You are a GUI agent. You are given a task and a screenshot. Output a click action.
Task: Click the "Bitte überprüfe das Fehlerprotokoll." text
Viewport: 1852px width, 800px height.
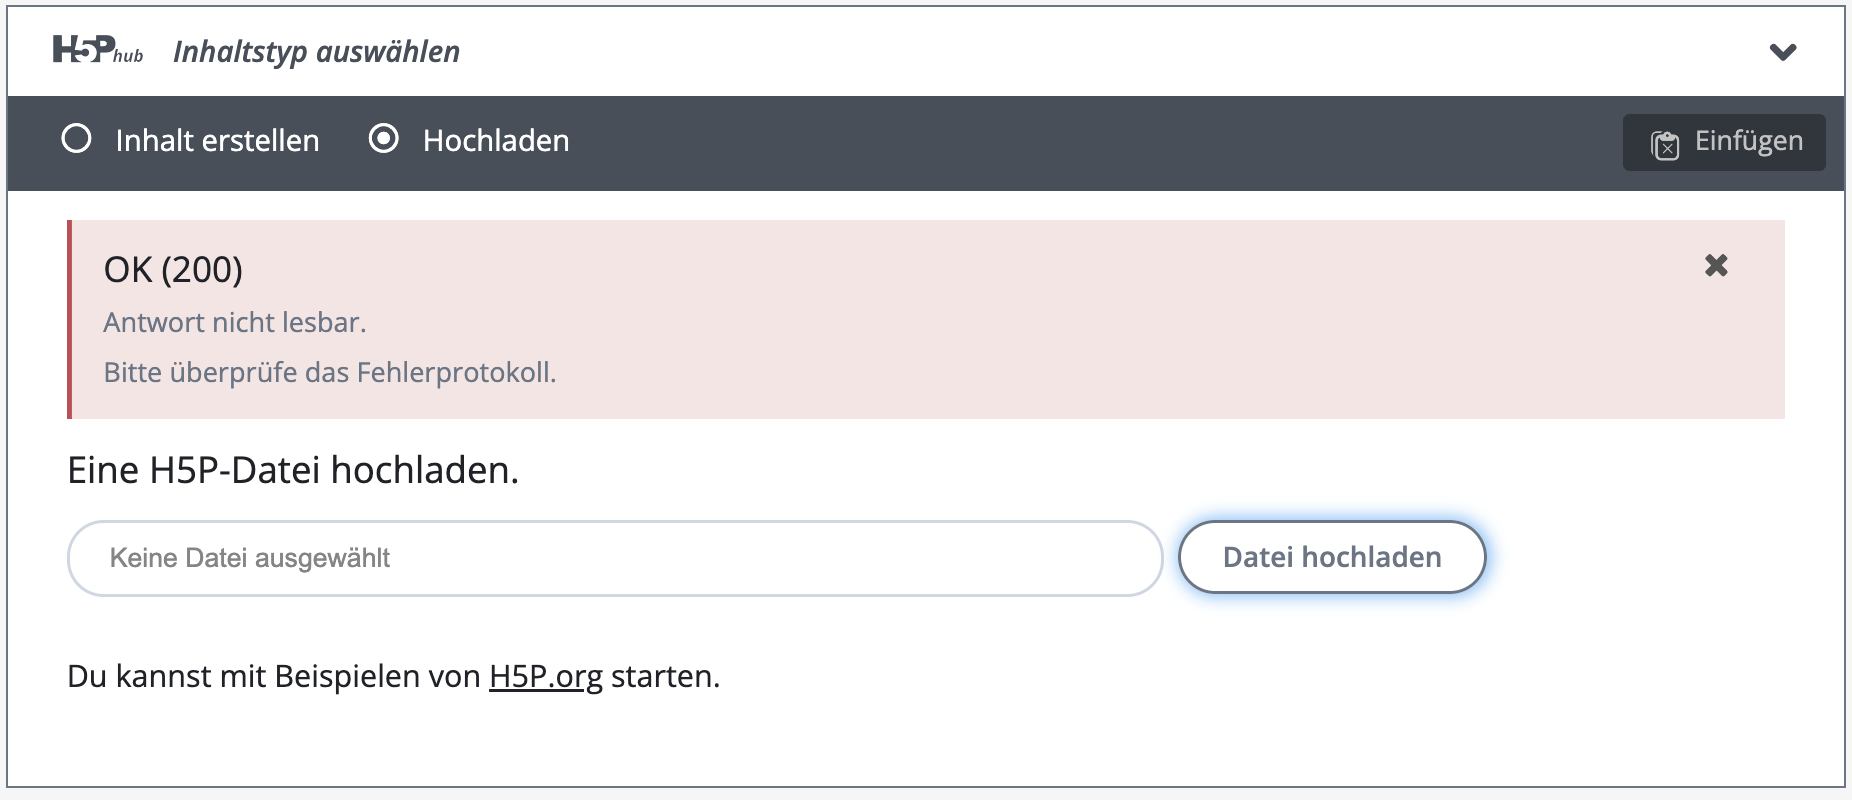pos(330,373)
